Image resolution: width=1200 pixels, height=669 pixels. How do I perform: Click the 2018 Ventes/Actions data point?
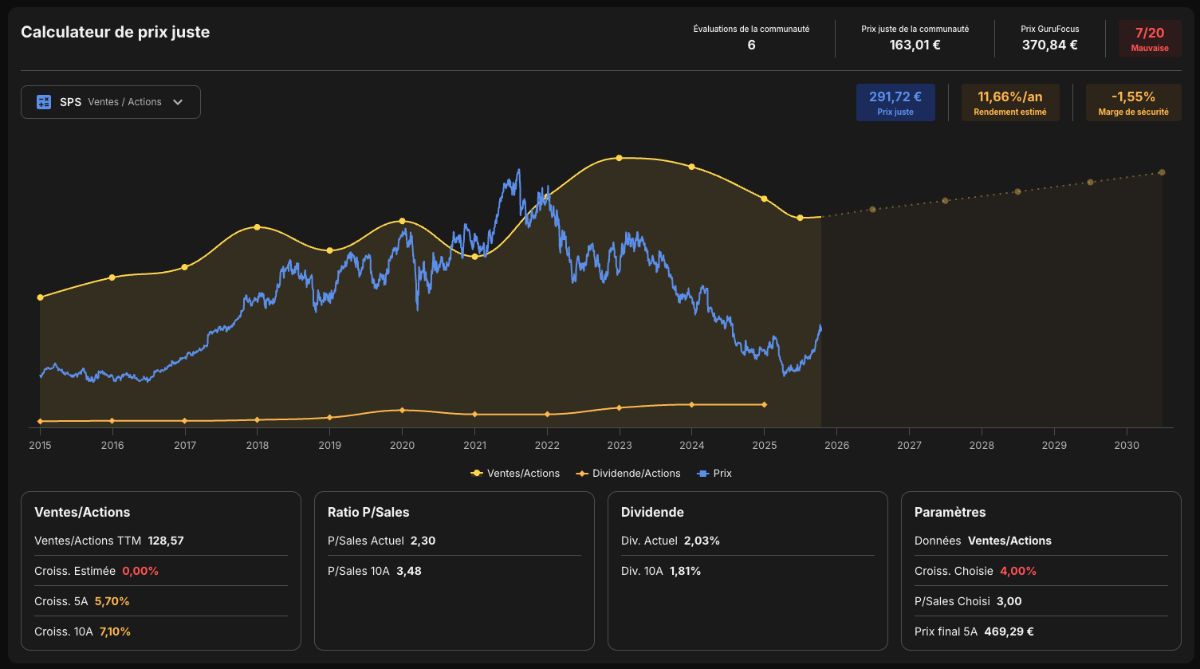point(257,227)
